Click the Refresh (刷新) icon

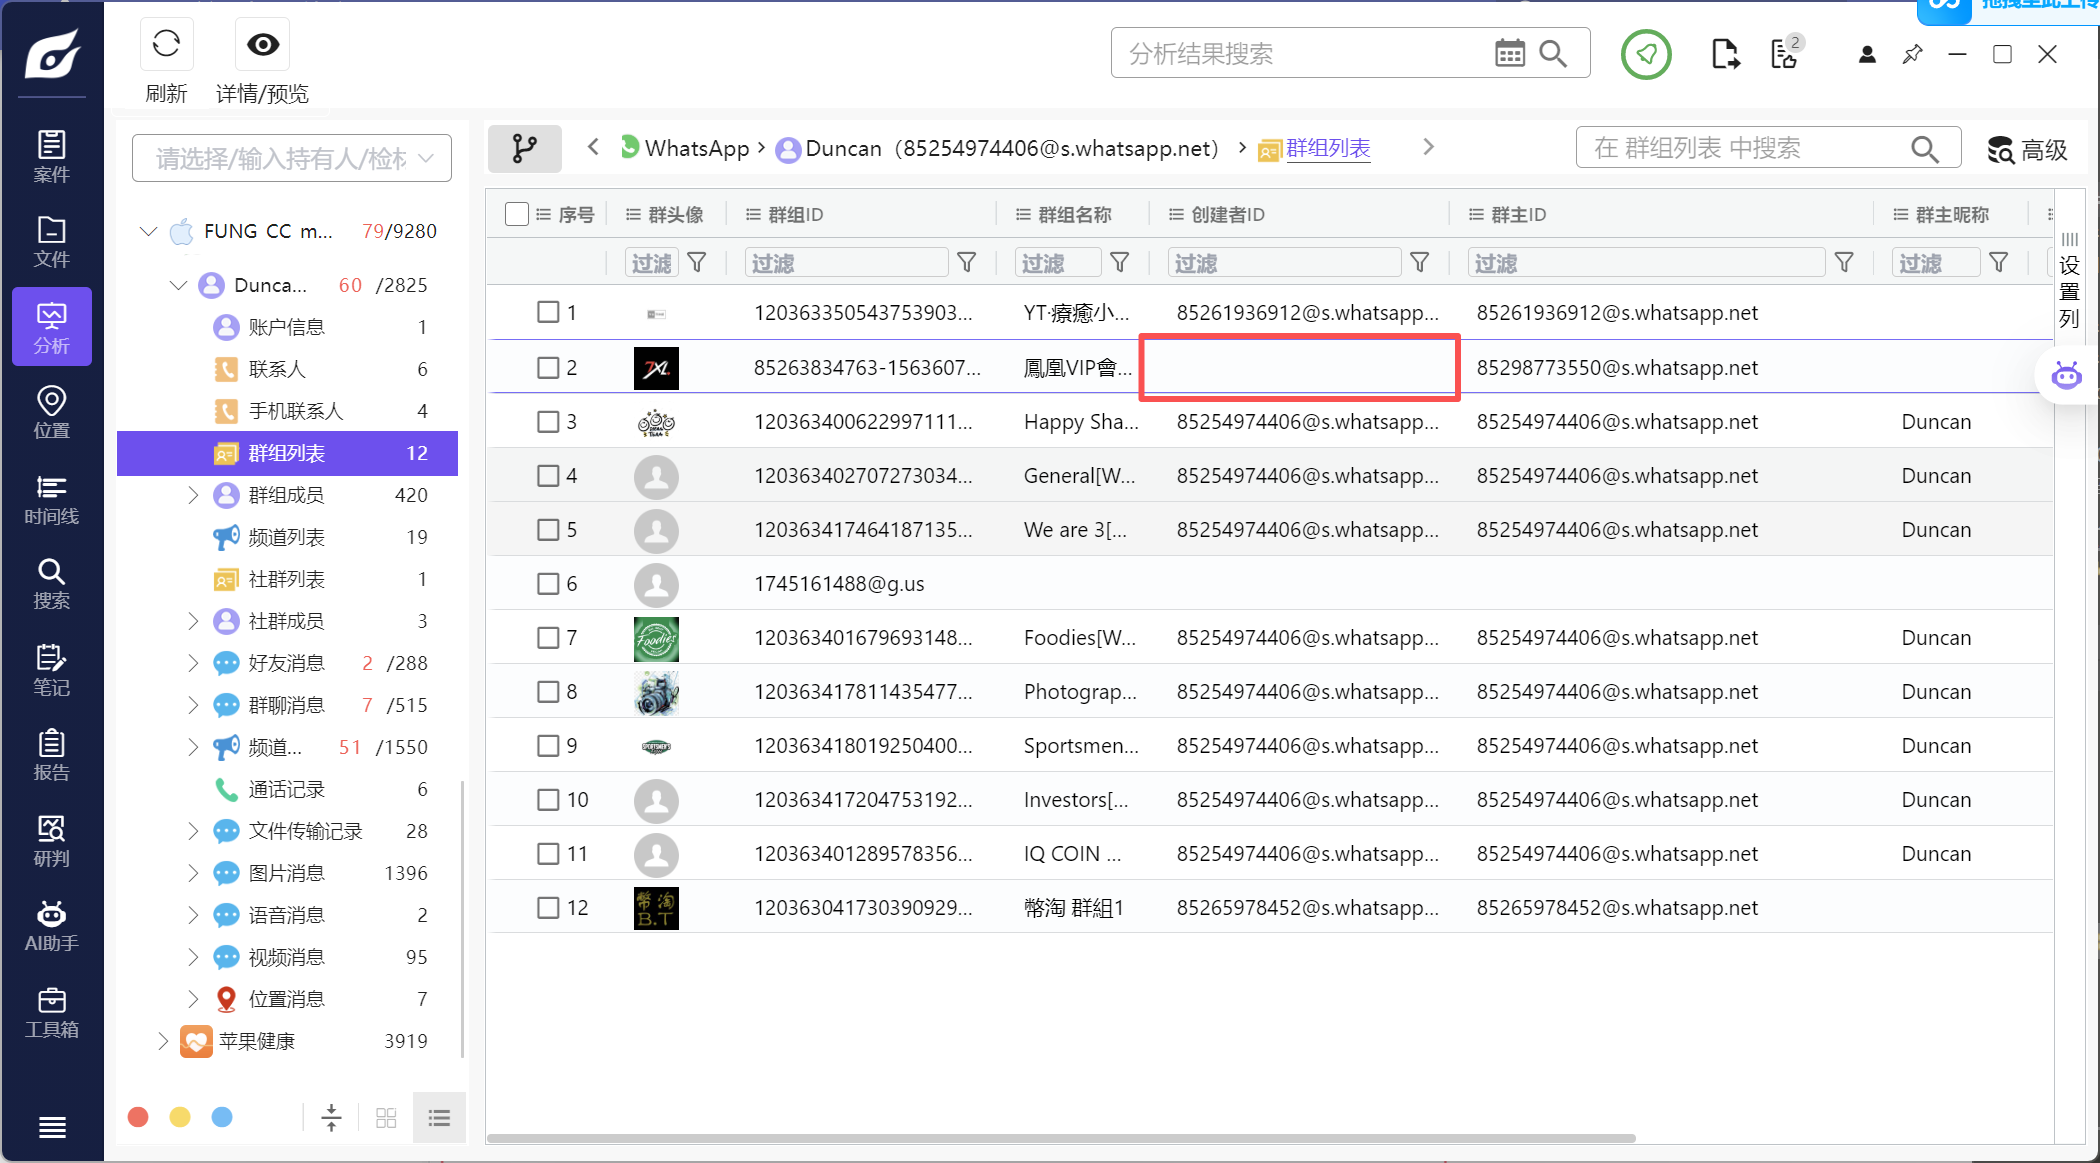(x=166, y=44)
